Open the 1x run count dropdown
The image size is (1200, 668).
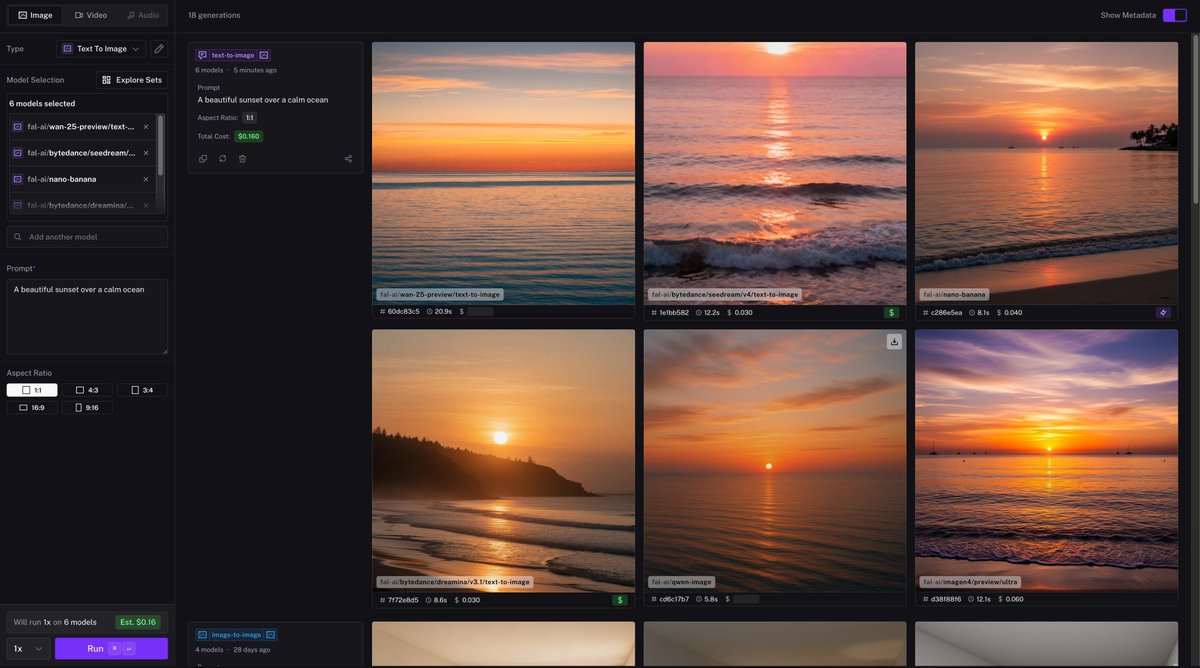28,649
